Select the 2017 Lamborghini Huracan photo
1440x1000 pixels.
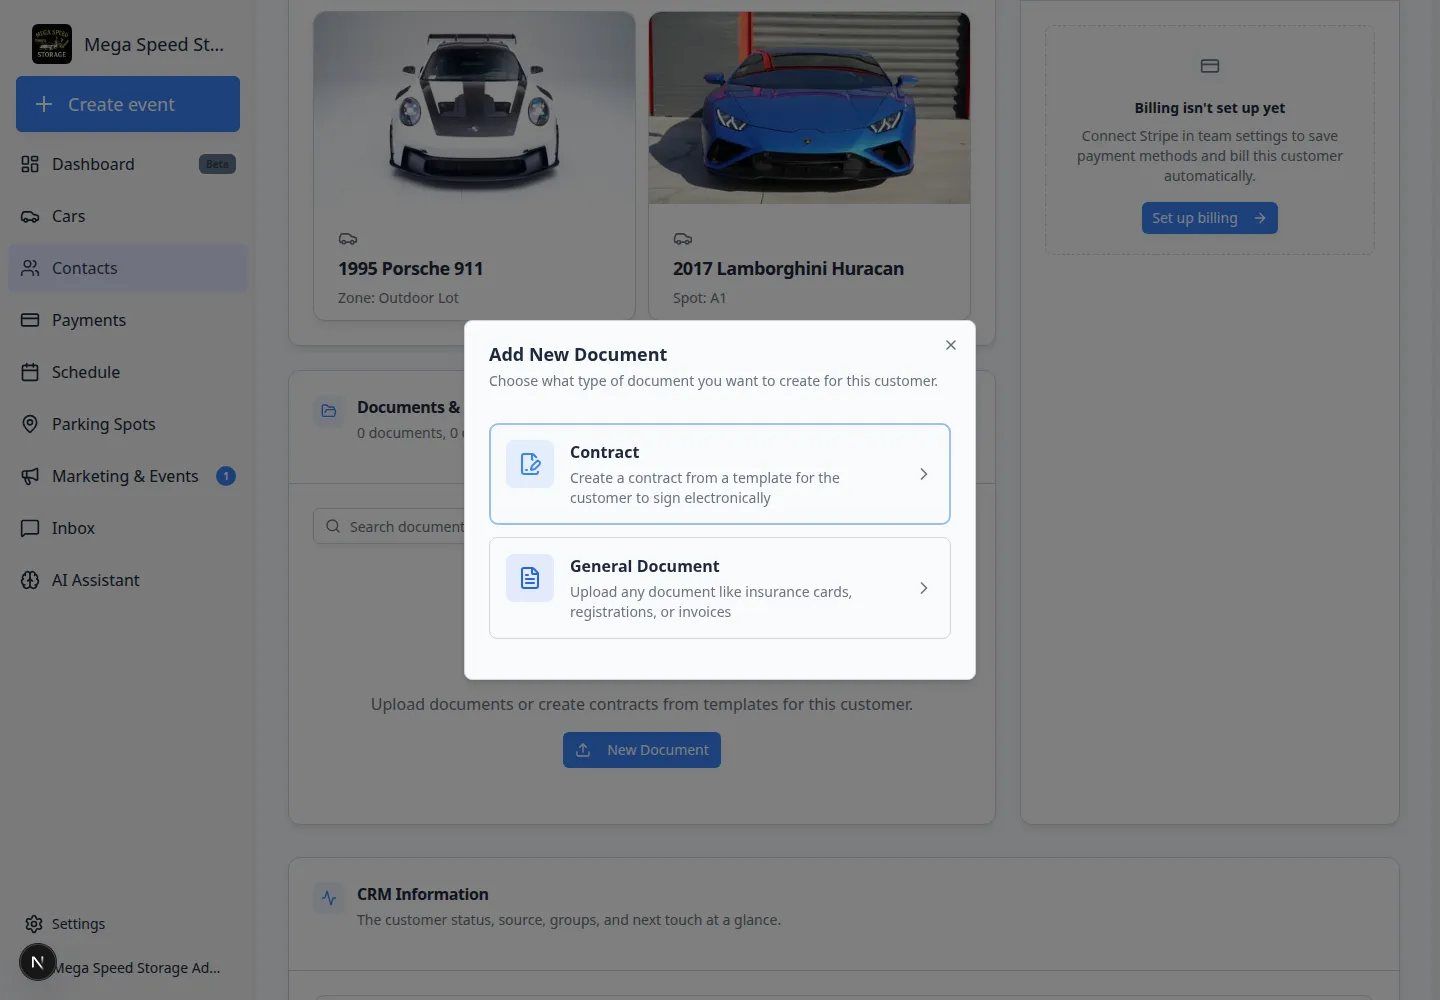(809, 108)
